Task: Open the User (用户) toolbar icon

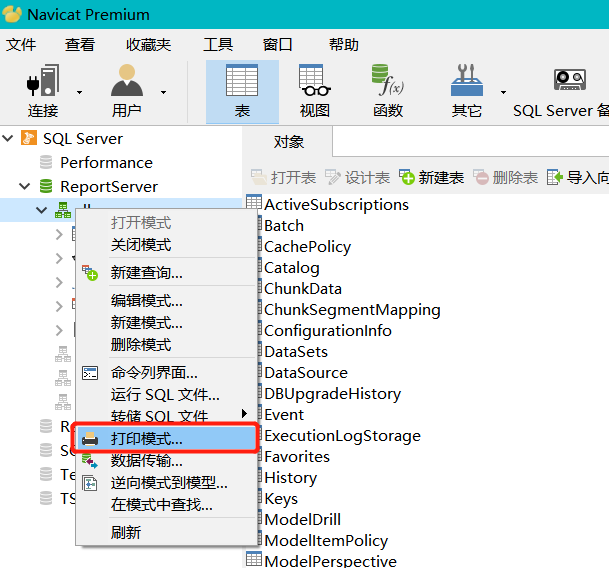Action: [x=127, y=80]
